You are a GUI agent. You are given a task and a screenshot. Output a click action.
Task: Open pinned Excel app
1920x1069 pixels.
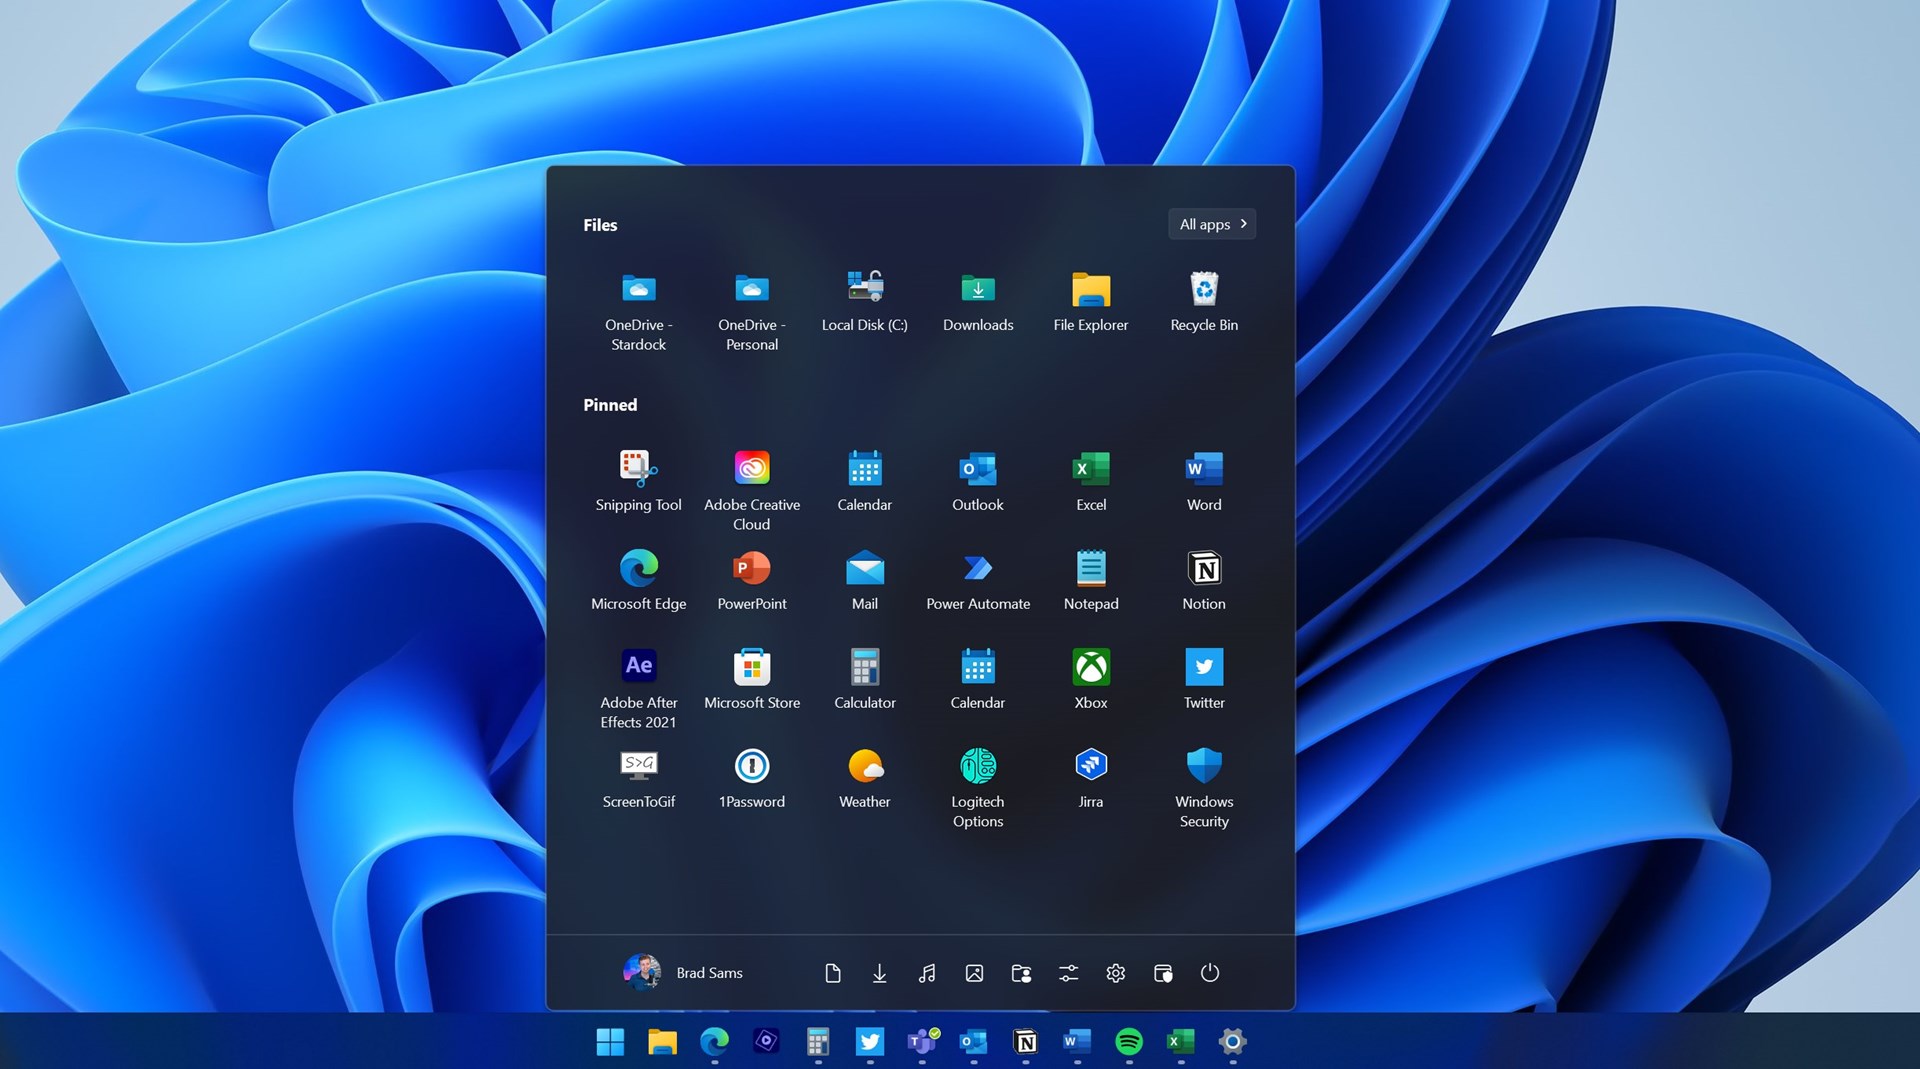click(x=1091, y=481)
